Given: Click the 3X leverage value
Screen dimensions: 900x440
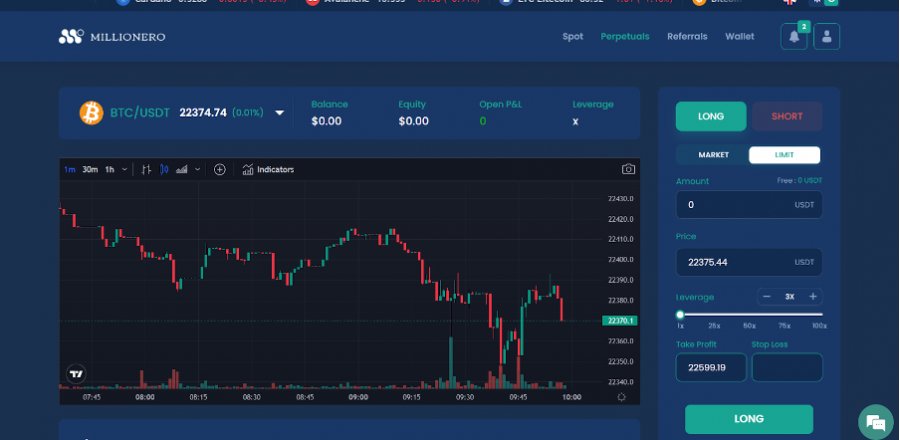Looking at the screenshot, I should (790, 297).
